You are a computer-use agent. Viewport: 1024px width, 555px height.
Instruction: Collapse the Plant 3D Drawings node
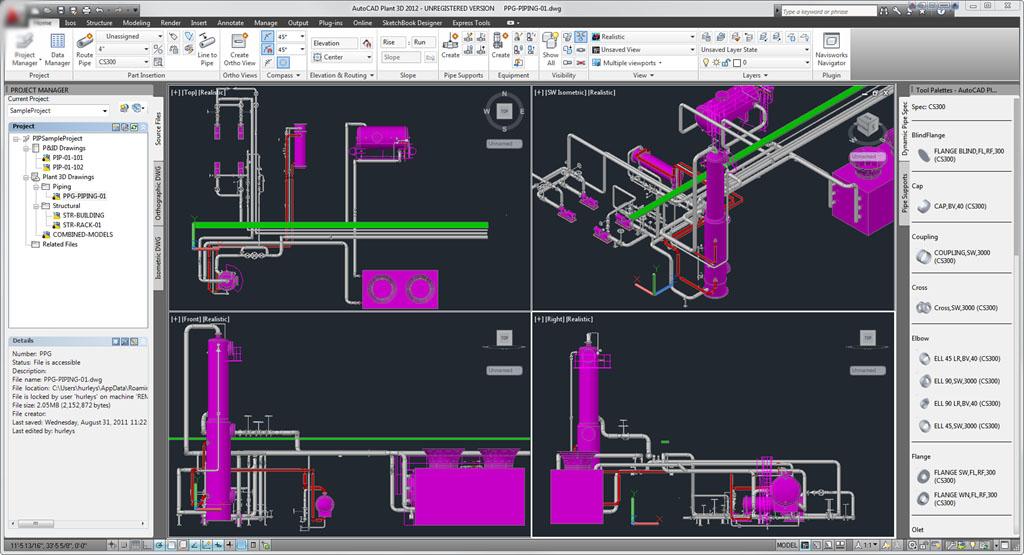(26, 177)
